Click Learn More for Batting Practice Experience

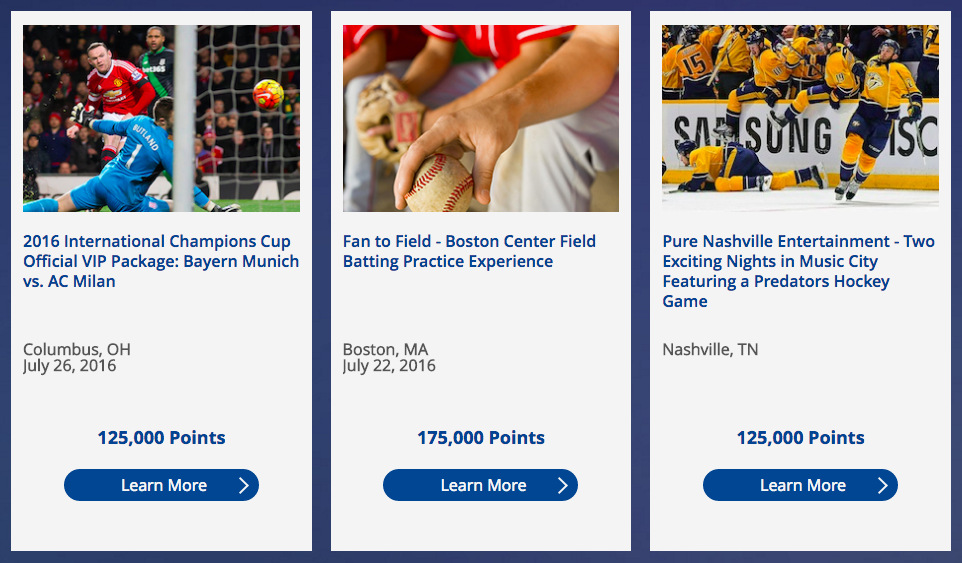point(480,485)
